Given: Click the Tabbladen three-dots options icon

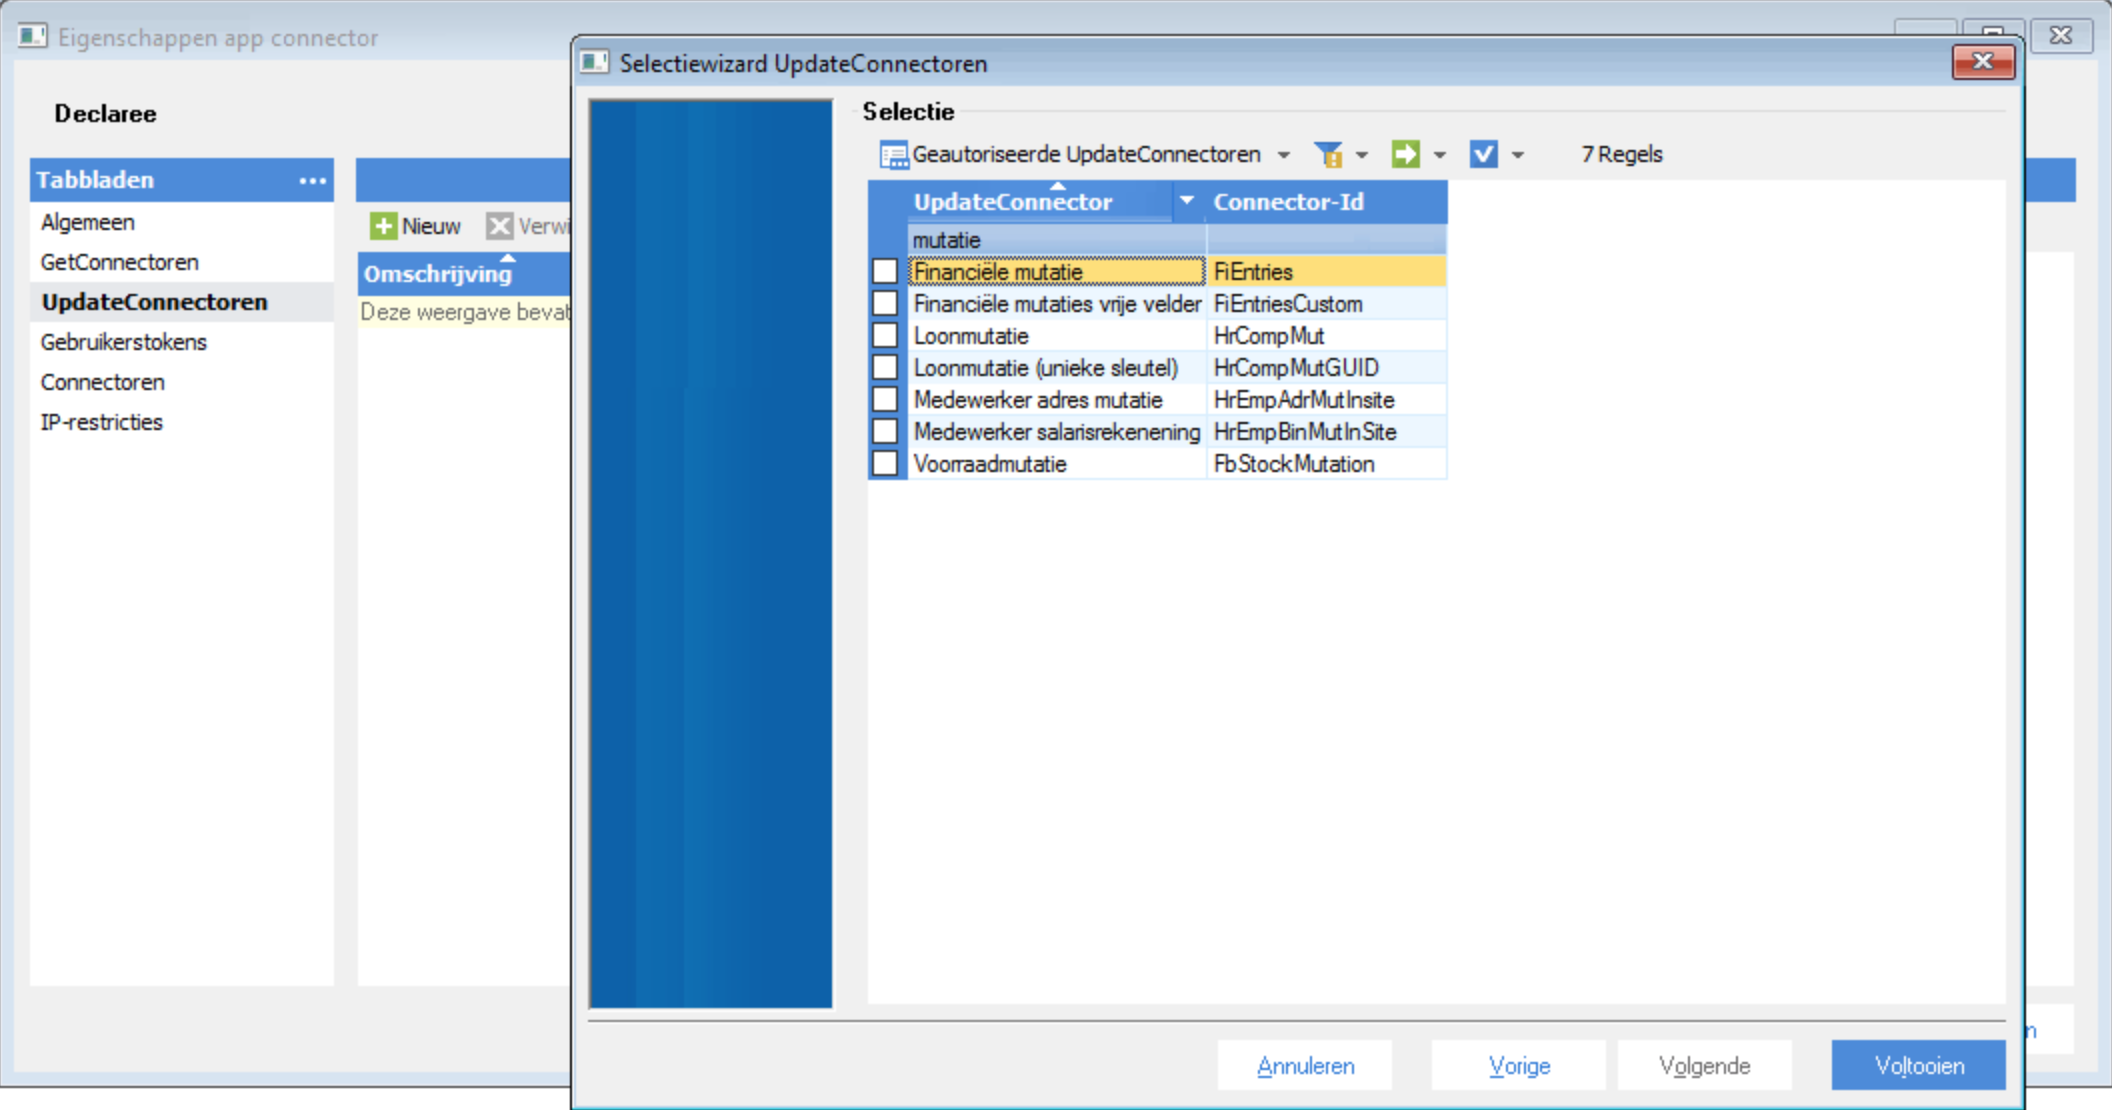Looking at the screenshot, I should (312, 181).
